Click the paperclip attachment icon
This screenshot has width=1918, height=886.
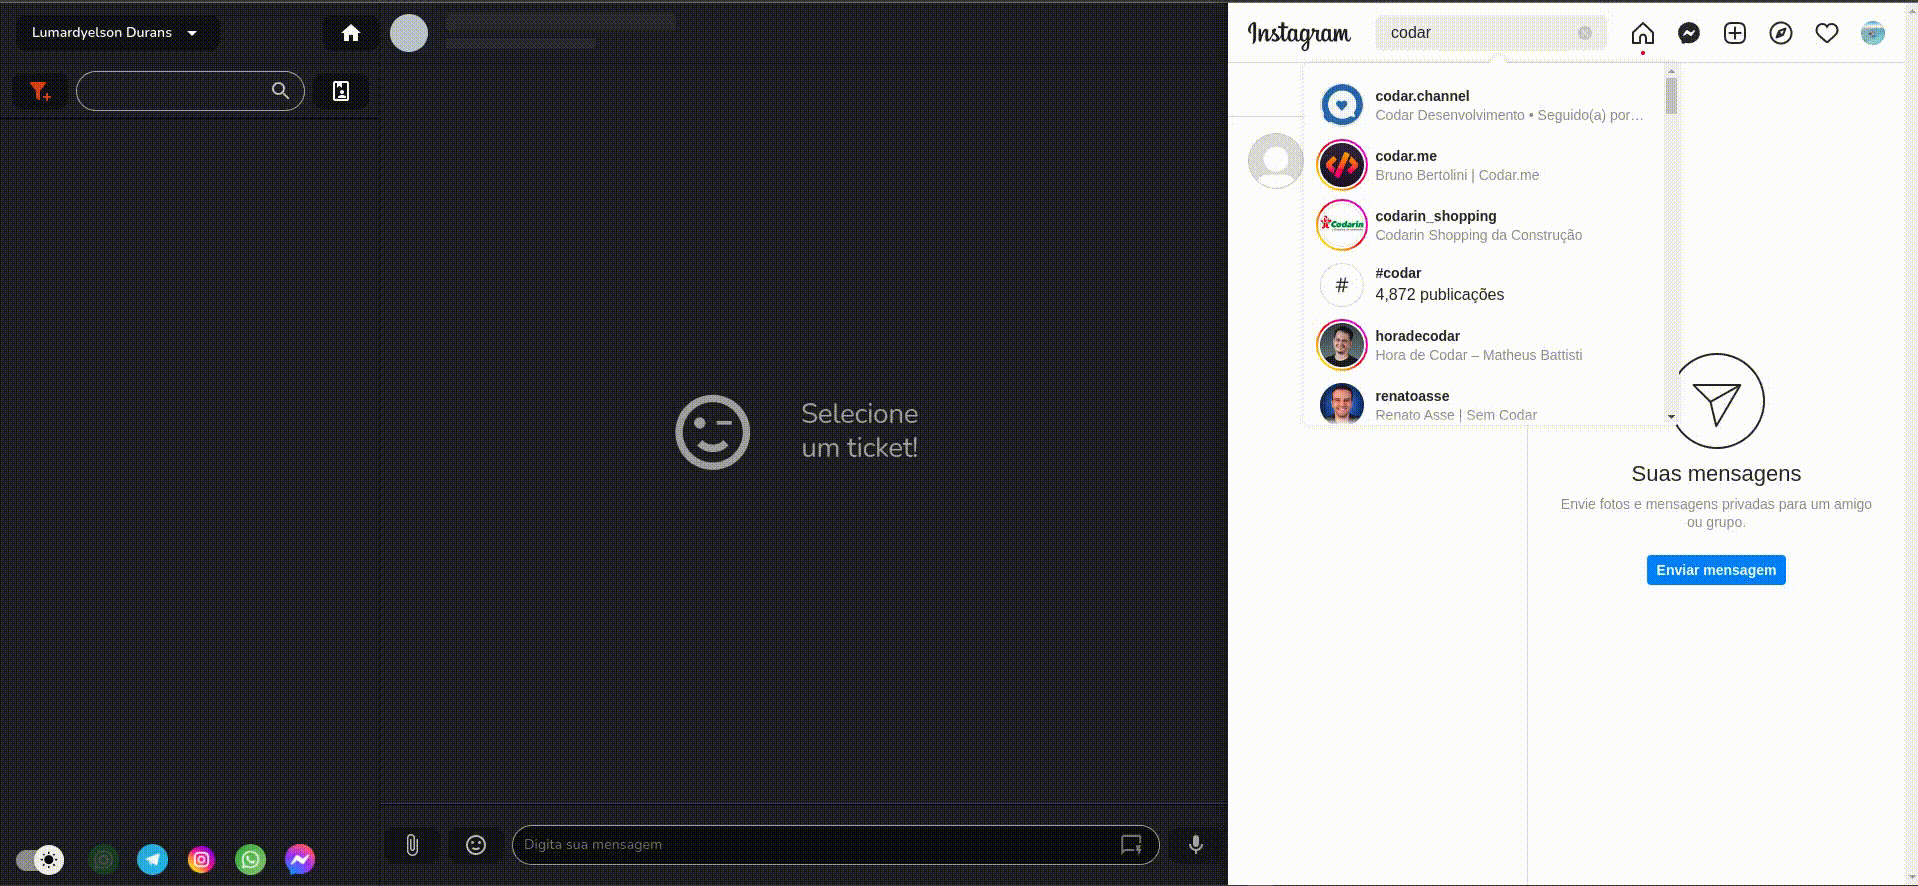tap(412, 845)
